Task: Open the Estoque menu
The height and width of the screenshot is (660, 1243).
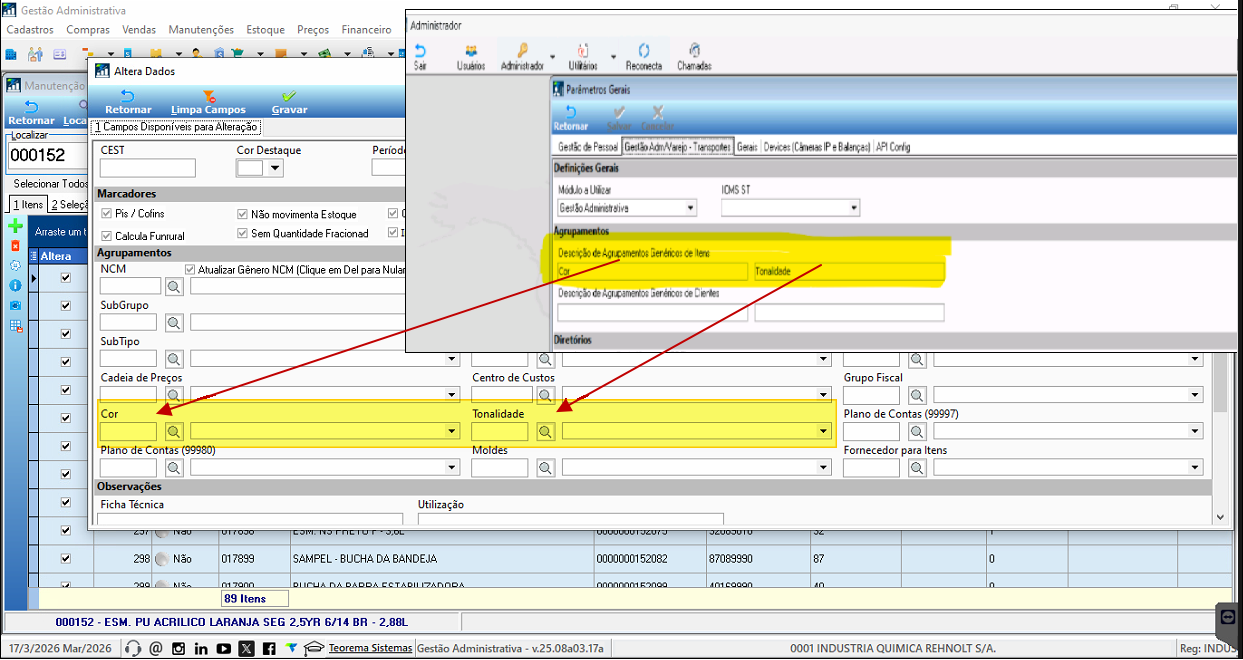Action: (265, 30)
